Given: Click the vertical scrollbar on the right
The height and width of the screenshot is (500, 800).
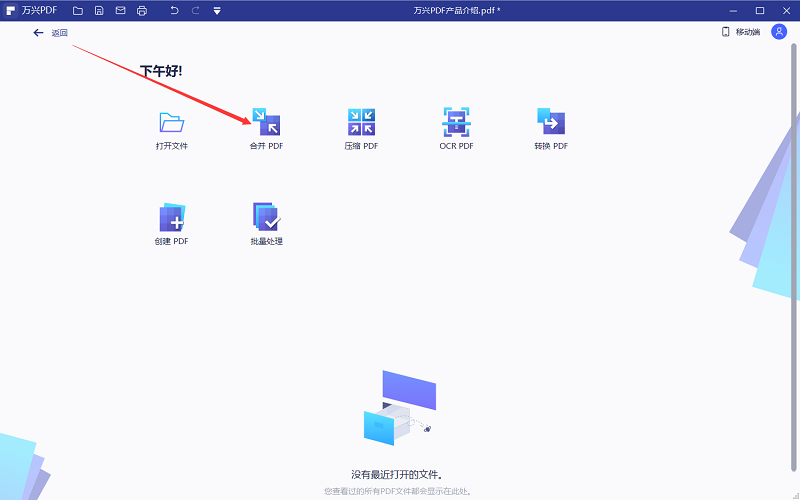Looking at the screenshot, I should [x=793, y=258].
